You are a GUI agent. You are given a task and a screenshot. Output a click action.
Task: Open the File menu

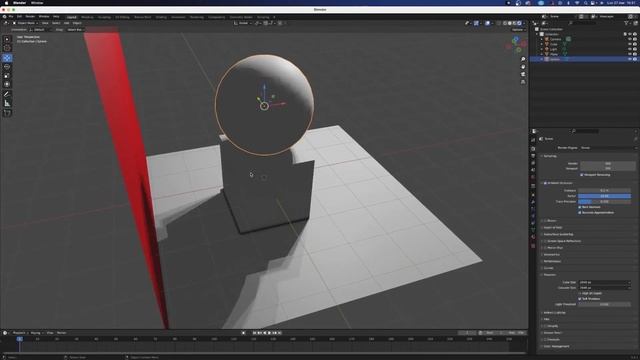(11, 17)
